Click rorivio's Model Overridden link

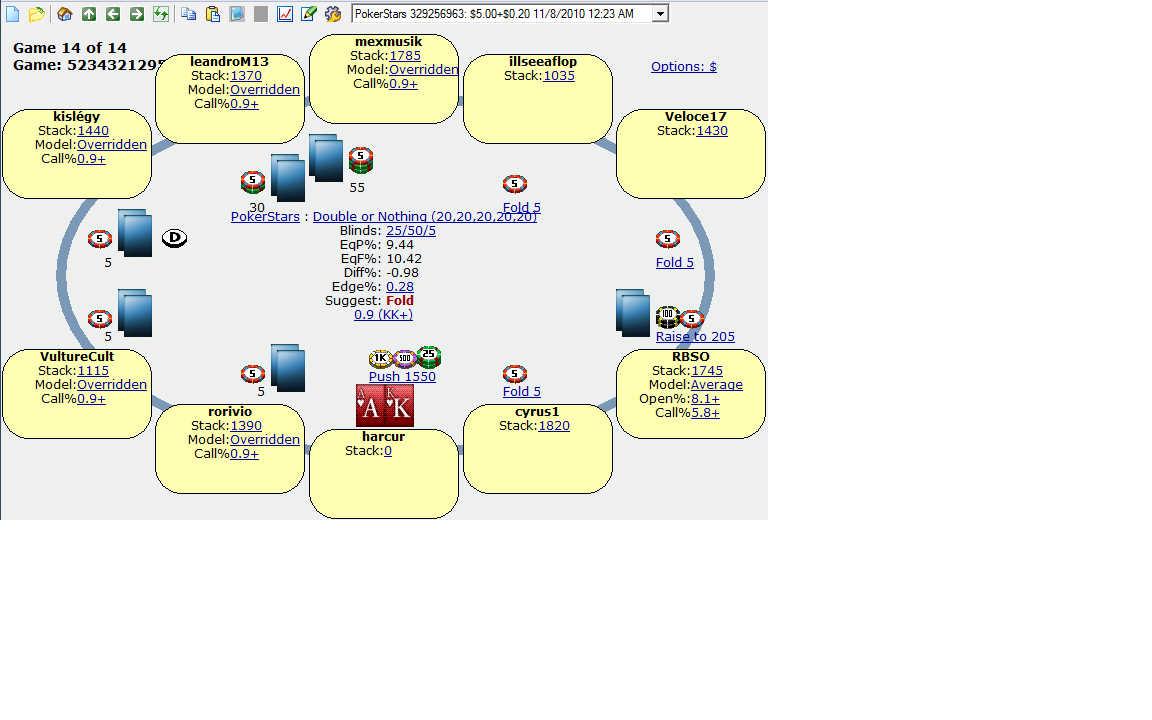coord(264,440)
